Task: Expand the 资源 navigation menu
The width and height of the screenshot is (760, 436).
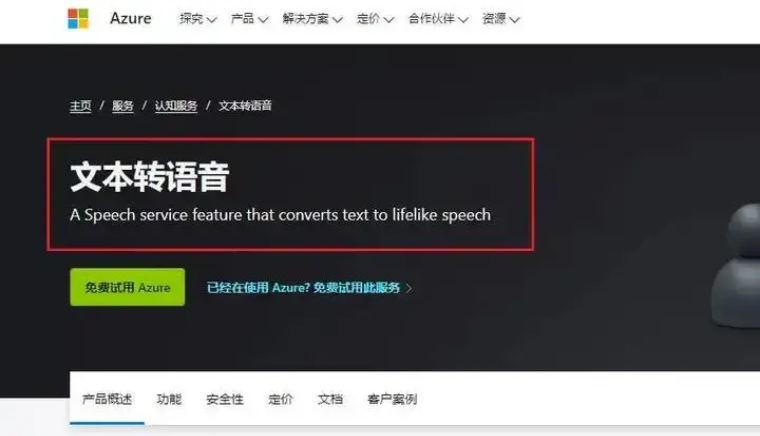Action: [x=501, y=19]
